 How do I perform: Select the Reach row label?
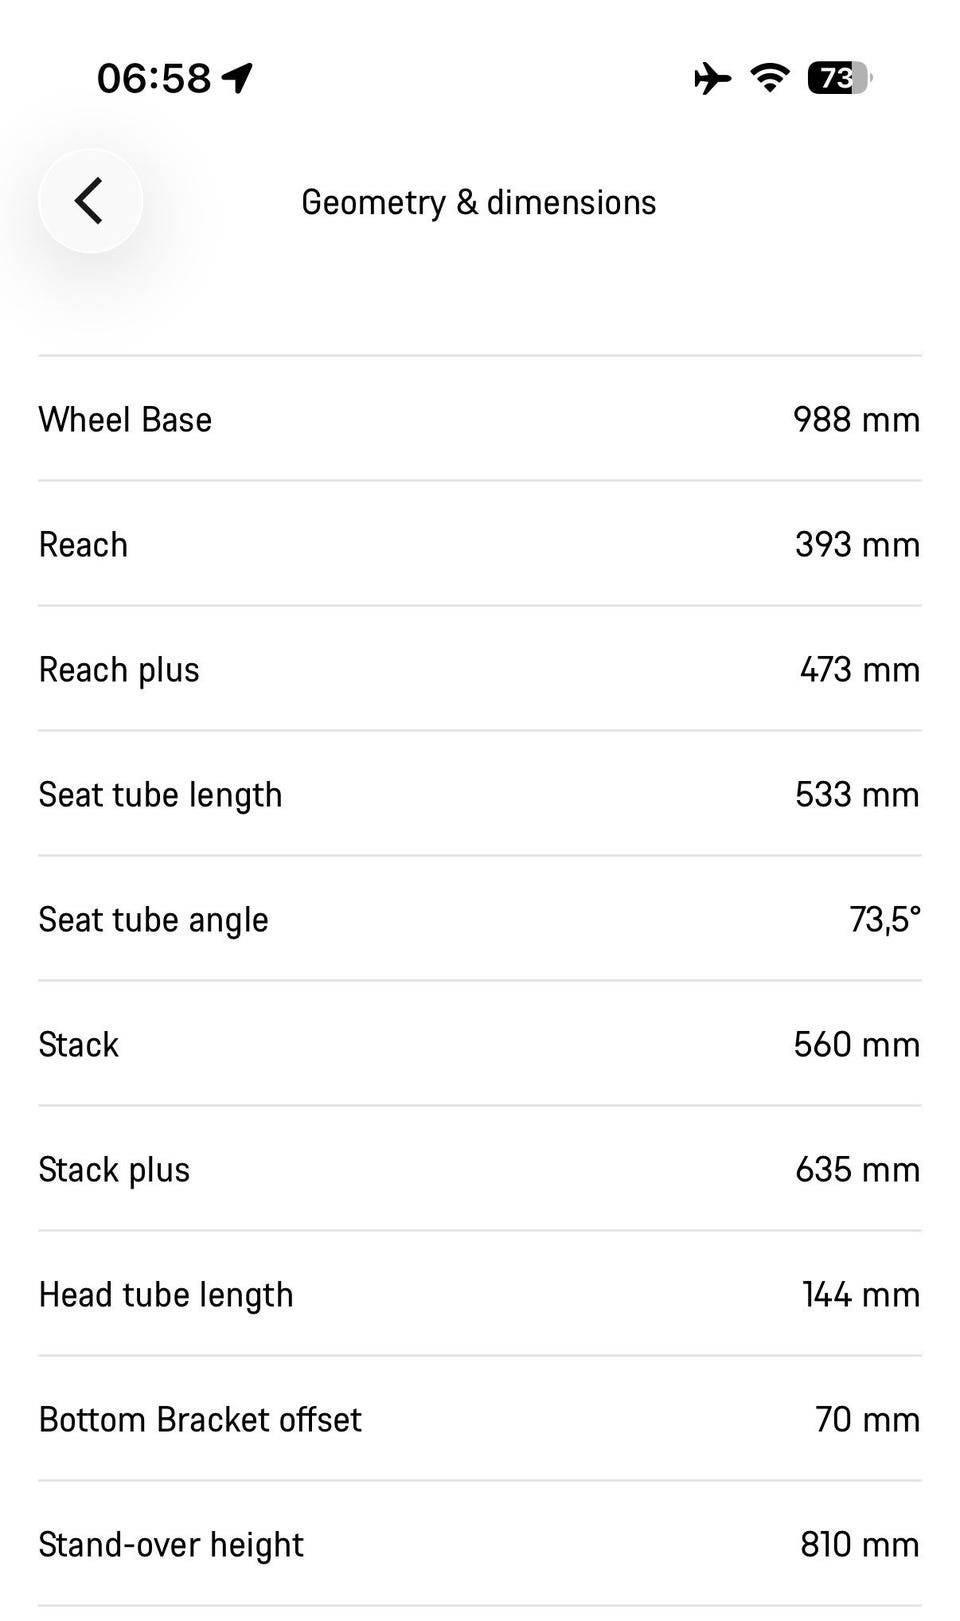pos(83,544)
